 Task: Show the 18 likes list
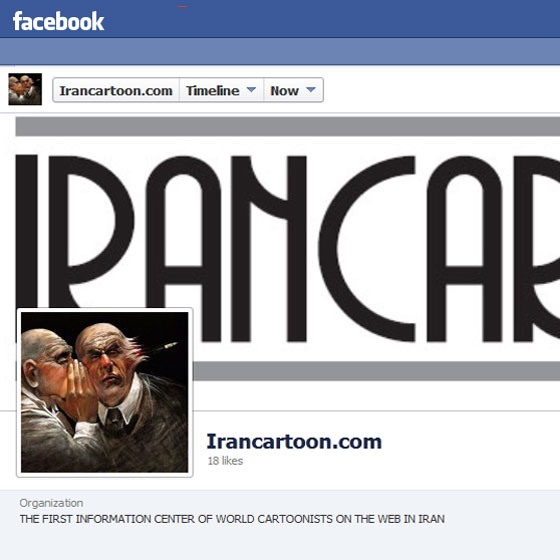(x=225, y=461)
